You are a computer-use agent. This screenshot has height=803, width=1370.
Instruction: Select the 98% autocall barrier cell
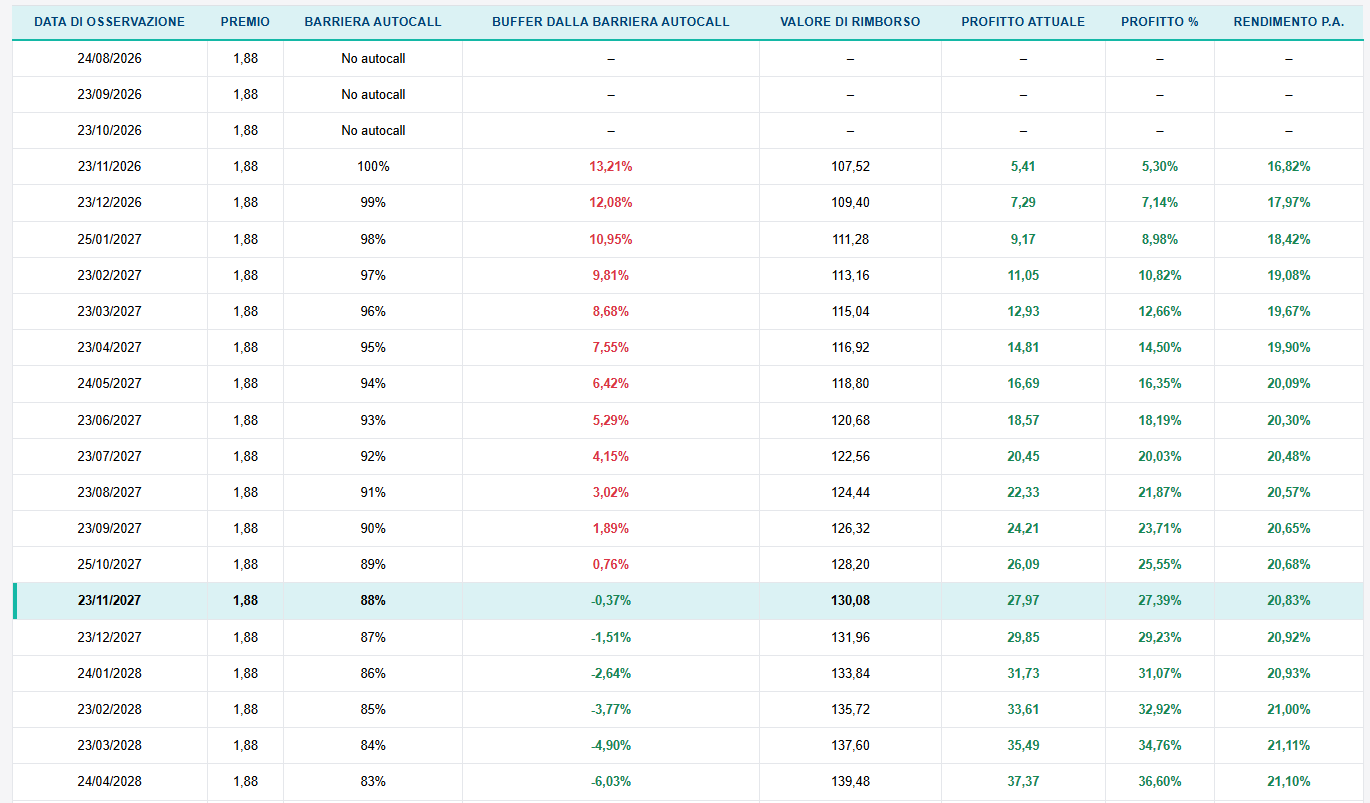(x=373, y=239)
